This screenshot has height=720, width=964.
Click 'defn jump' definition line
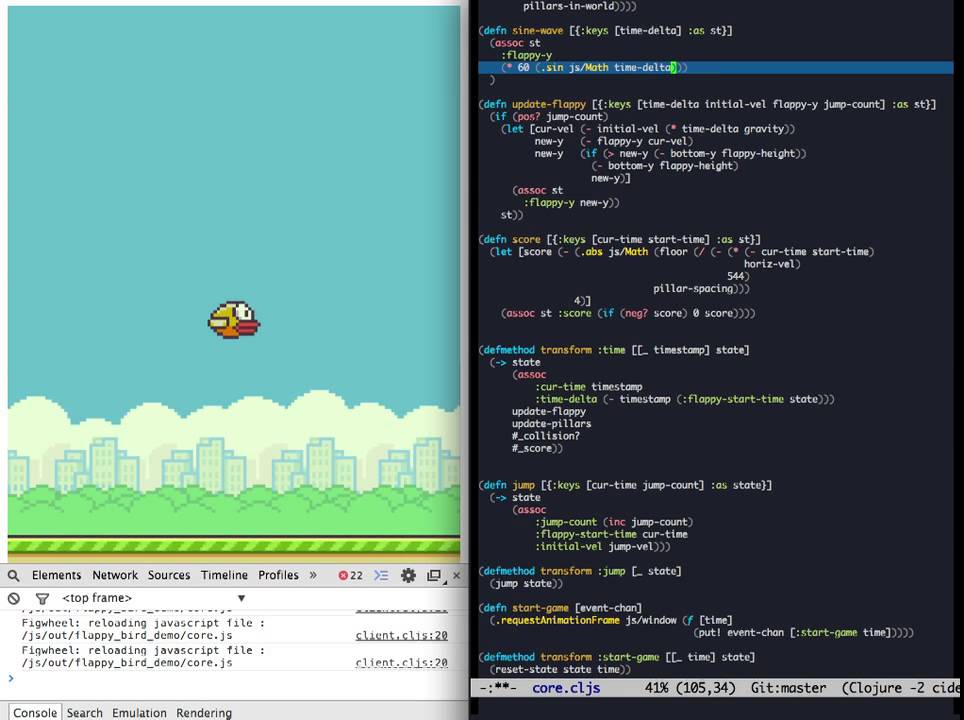625,485
